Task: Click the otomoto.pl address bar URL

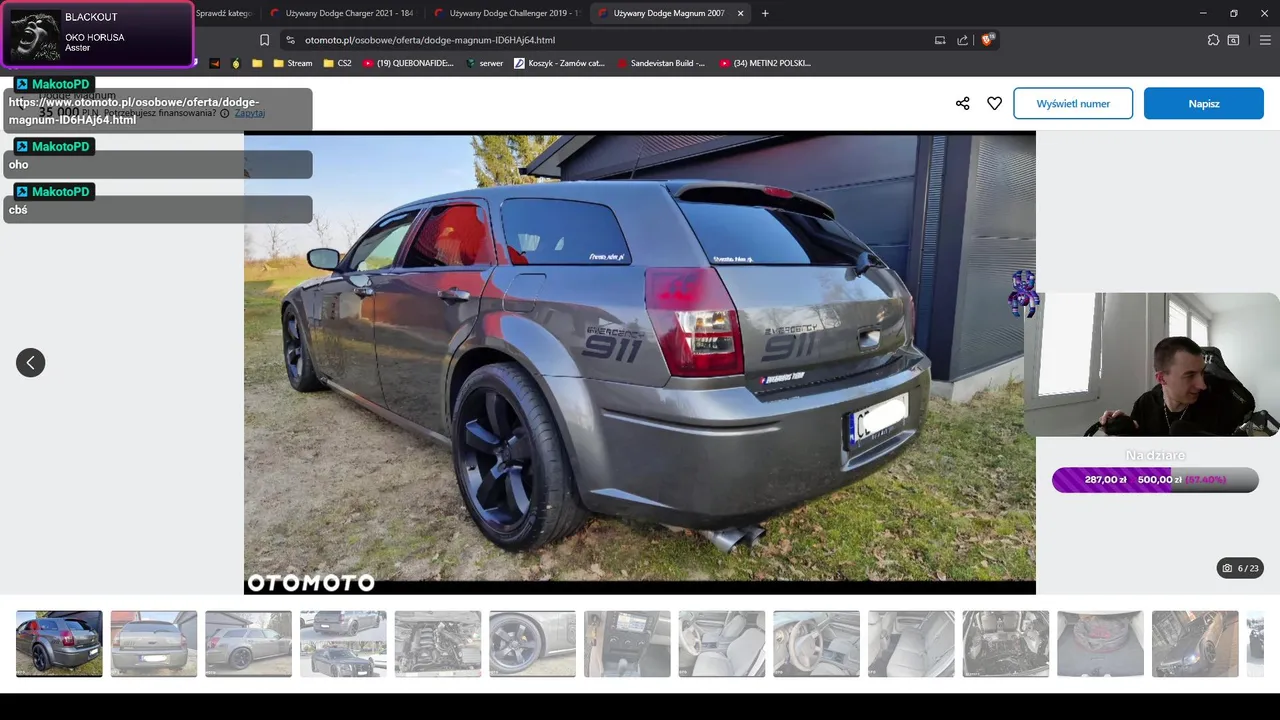Action: [x=430, y=40]
